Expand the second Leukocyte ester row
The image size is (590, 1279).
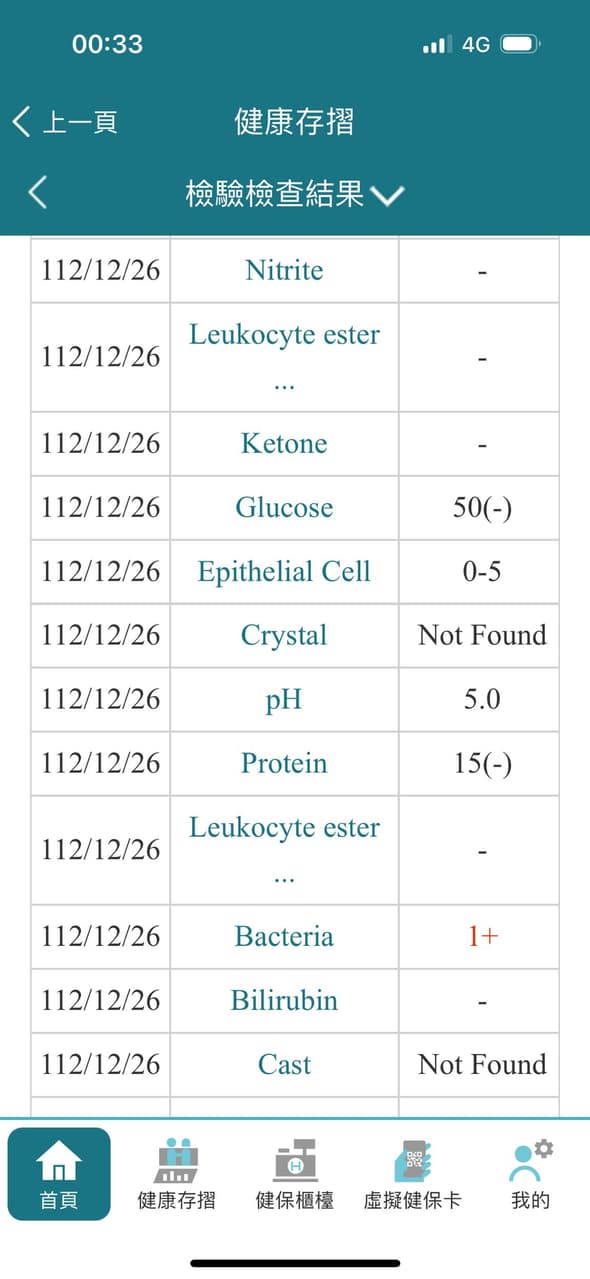tap(284, 850)
